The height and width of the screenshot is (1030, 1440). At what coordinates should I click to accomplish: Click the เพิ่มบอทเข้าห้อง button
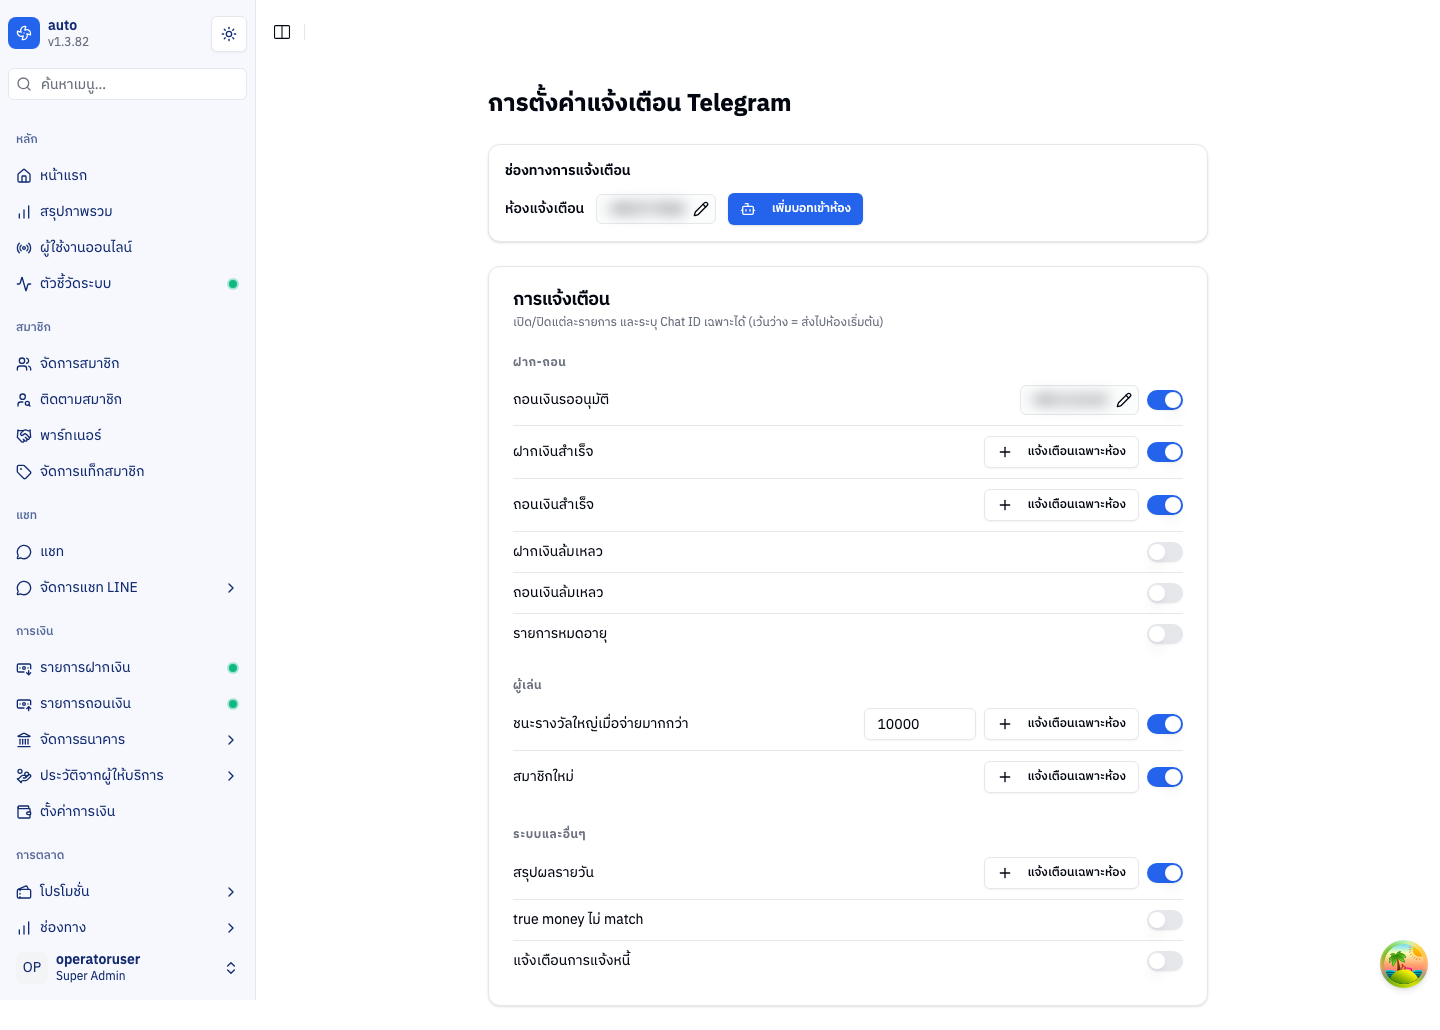click(795, 209)
